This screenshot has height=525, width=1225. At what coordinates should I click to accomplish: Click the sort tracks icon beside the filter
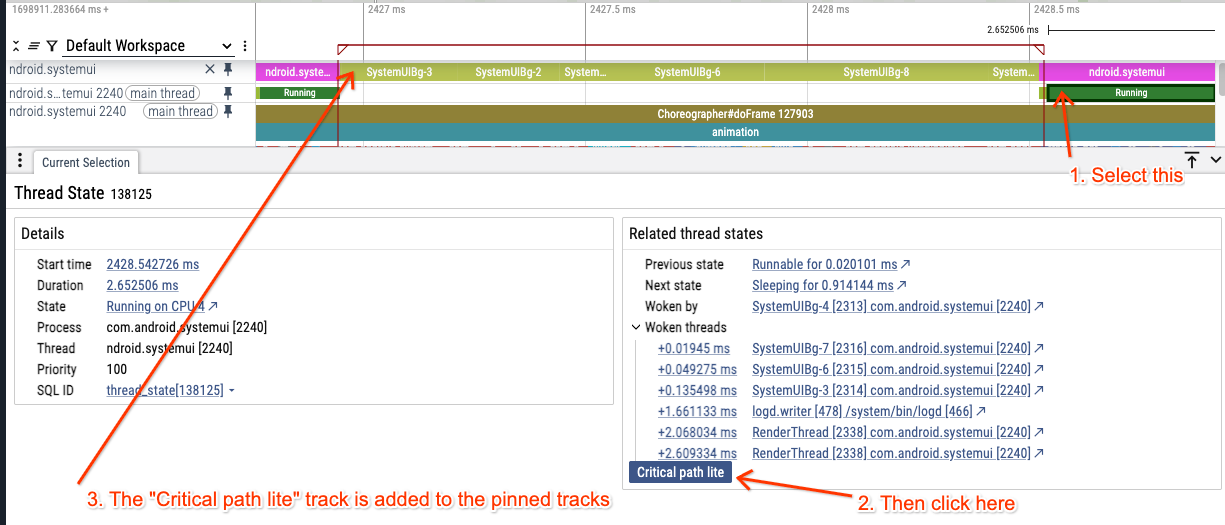pos(34,46)
